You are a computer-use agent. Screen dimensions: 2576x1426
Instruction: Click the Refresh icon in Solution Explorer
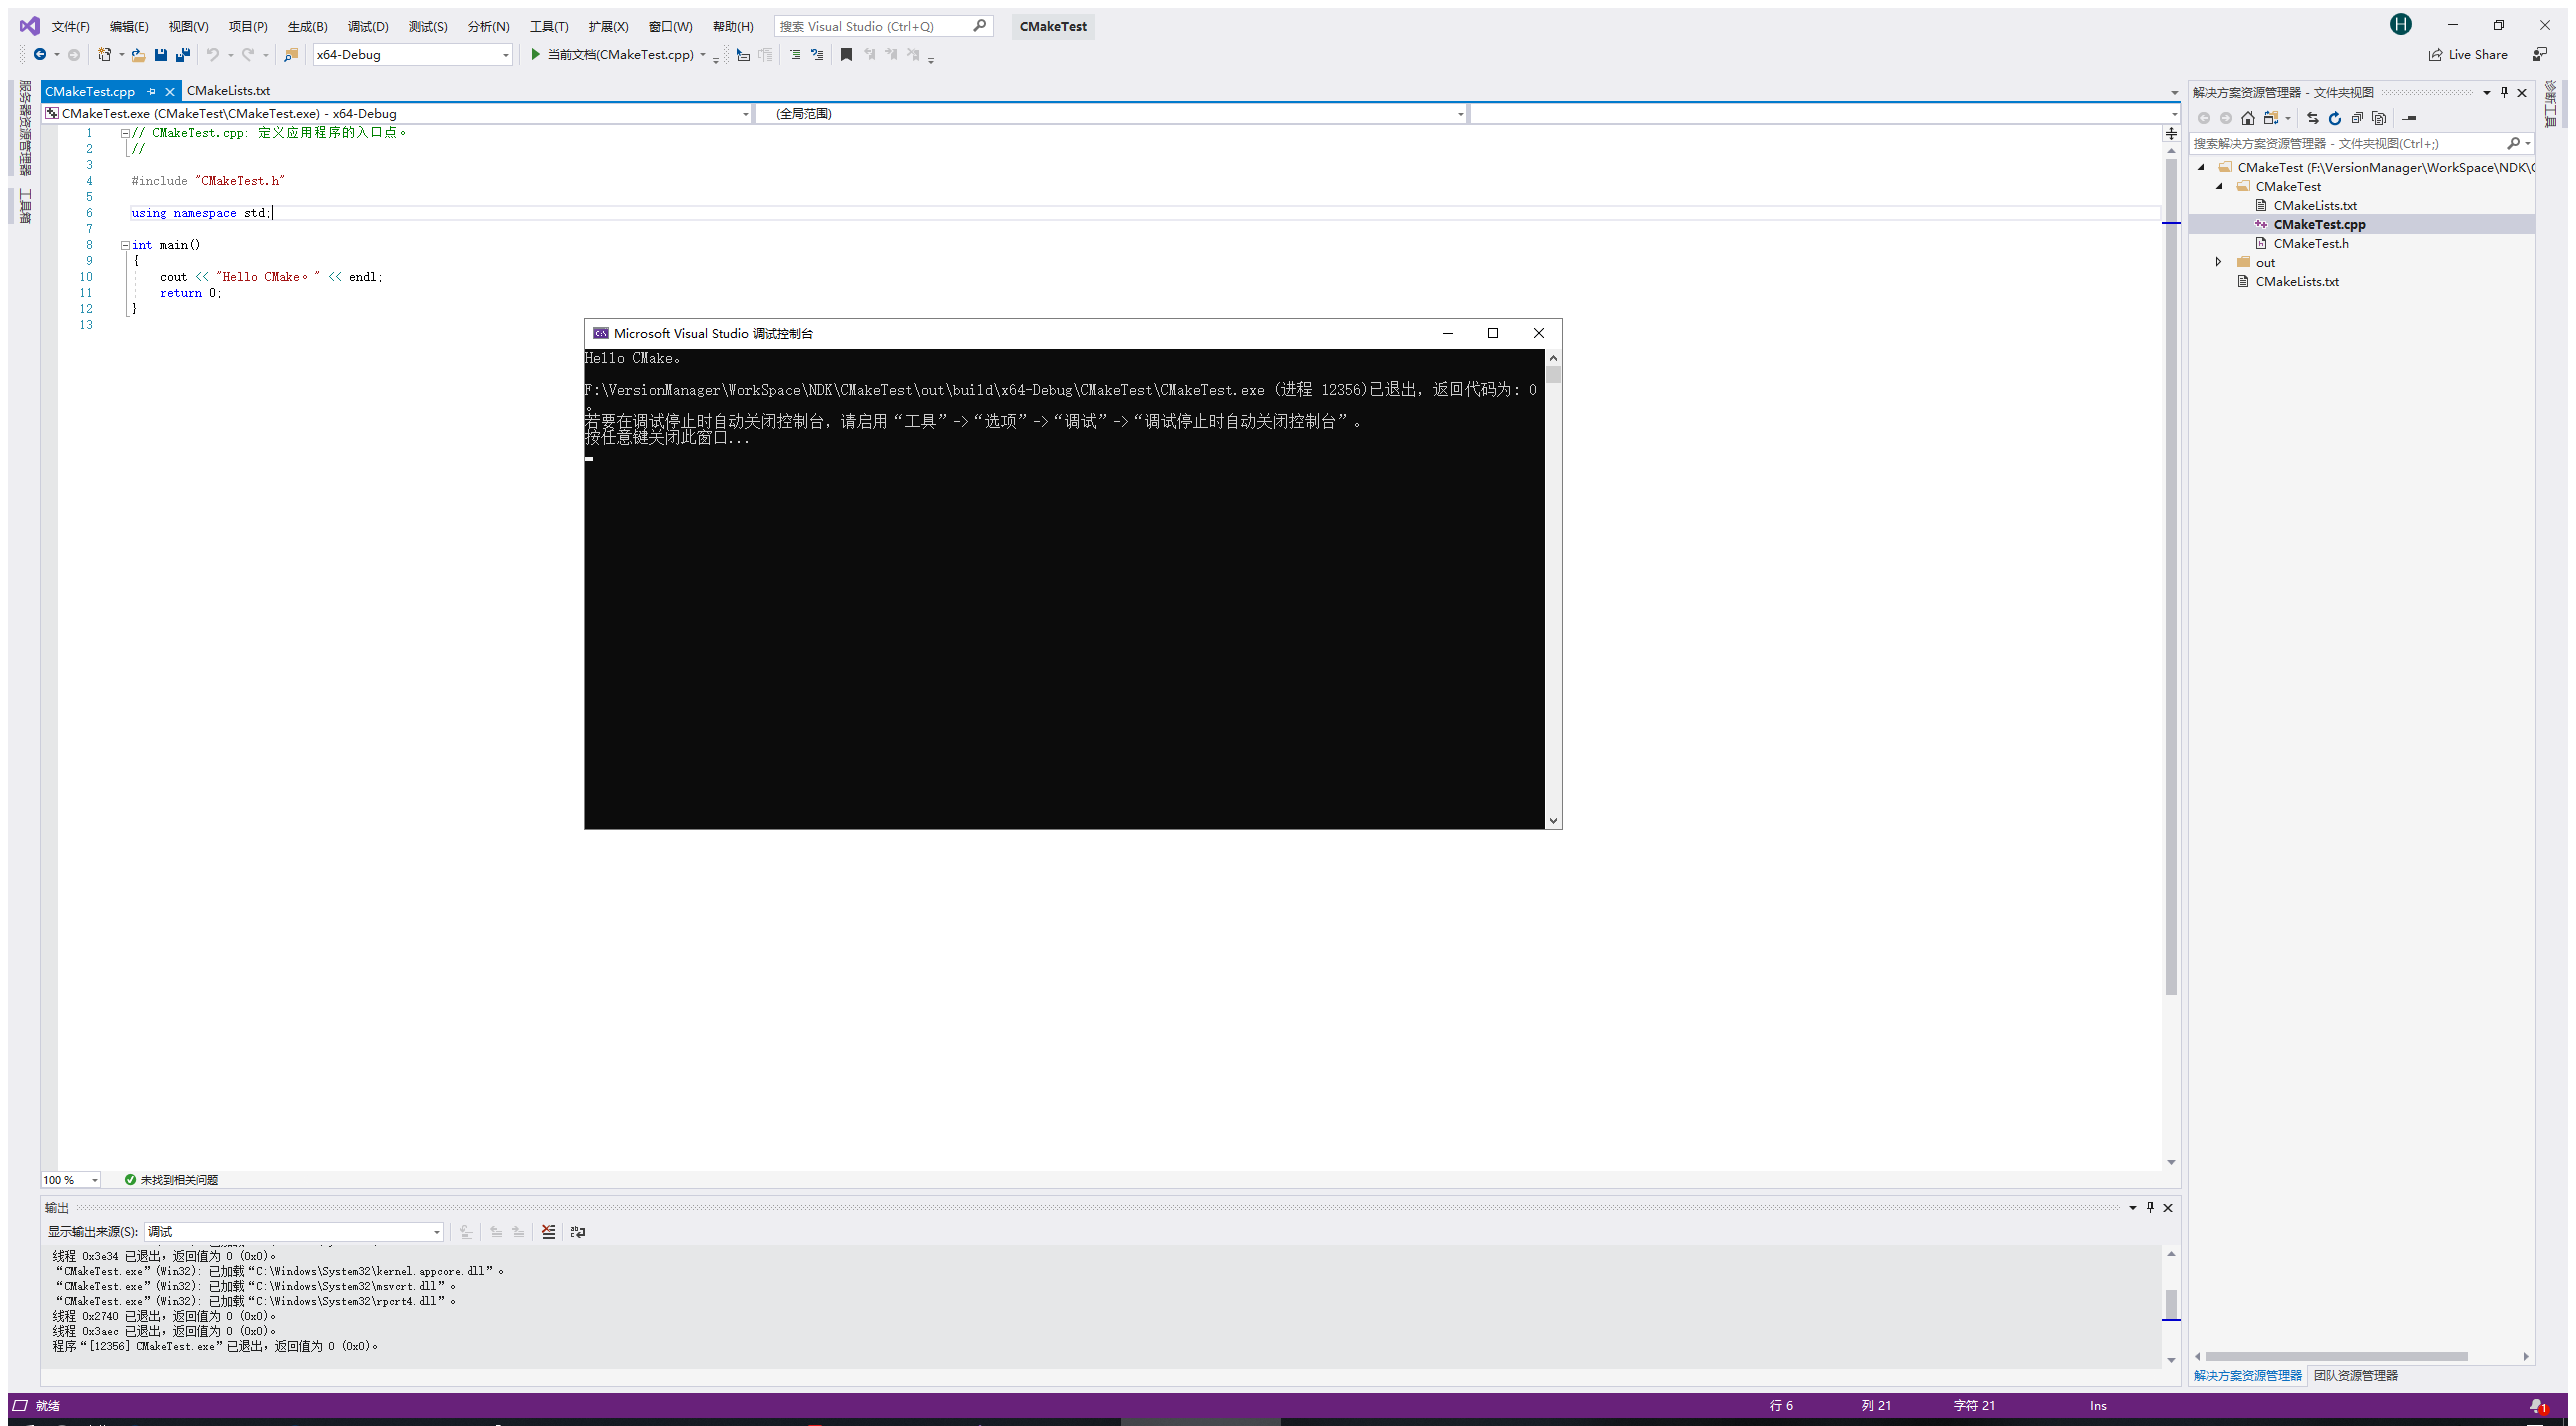click(2334, 117)
